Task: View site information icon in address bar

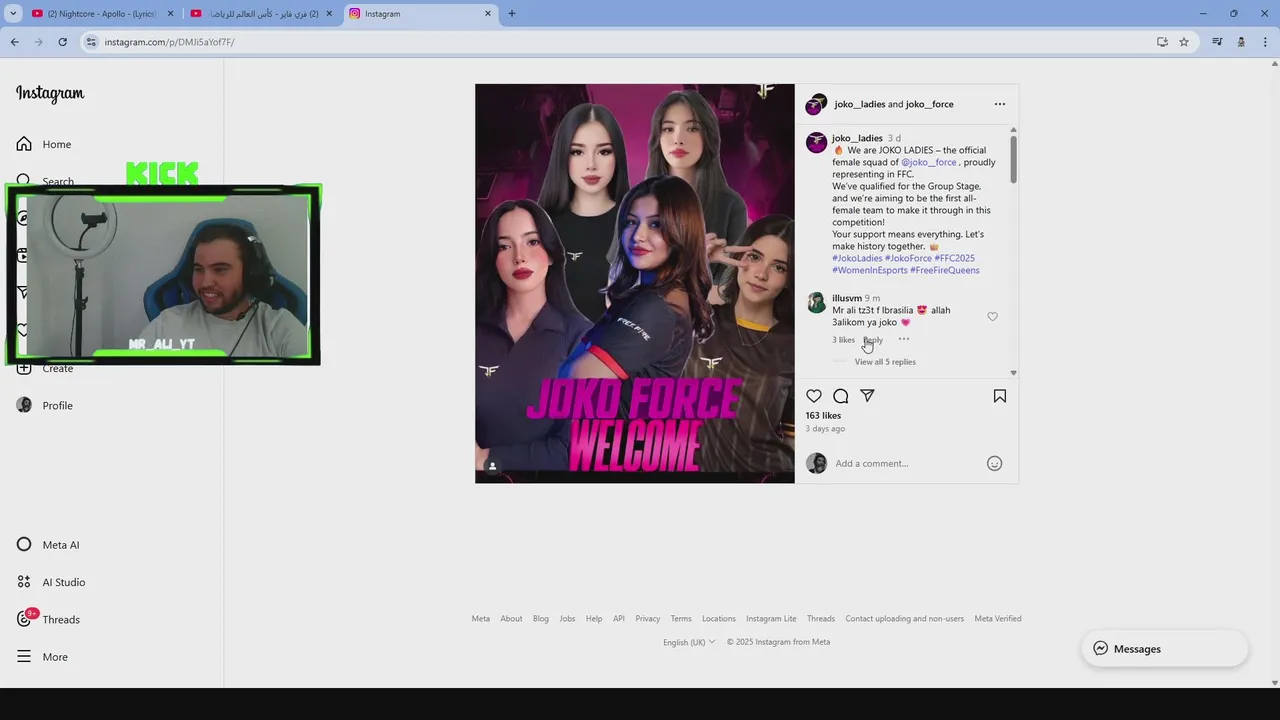Action: pos(91,42)
